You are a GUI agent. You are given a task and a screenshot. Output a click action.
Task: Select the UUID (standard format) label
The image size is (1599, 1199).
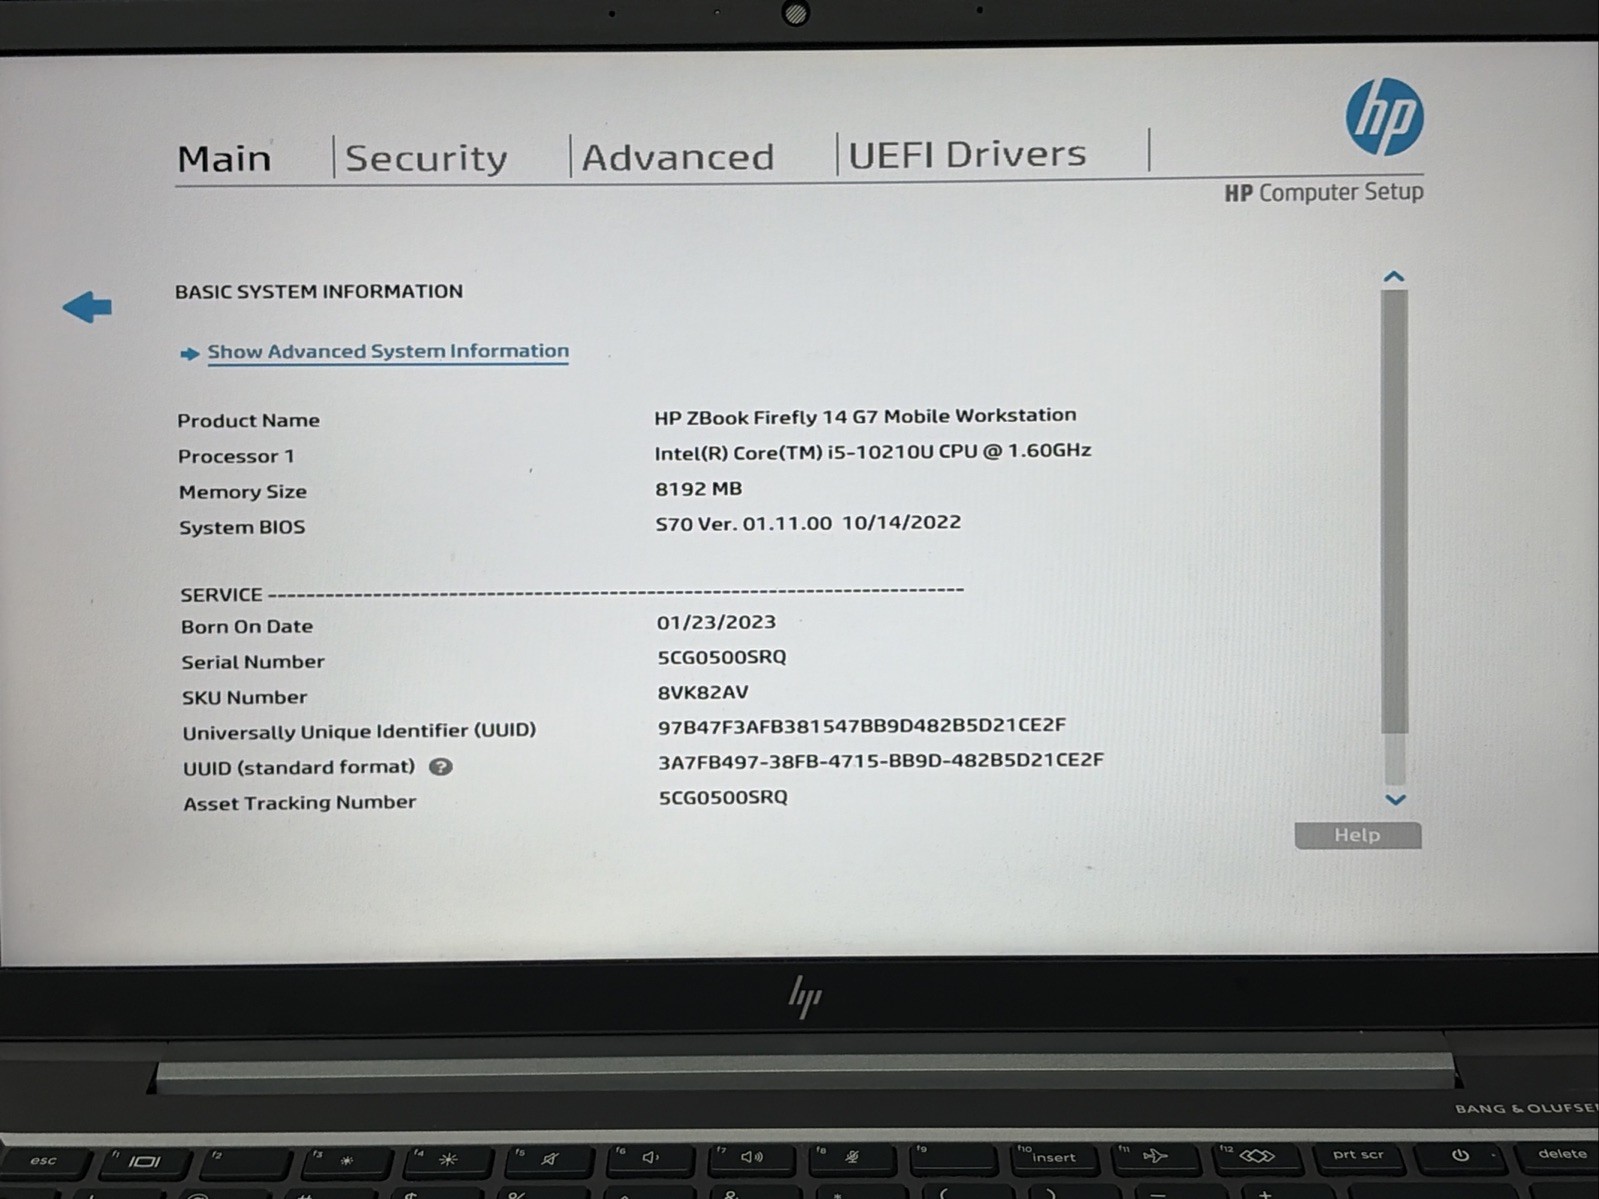pyautogui.click(x=299, y=767)
